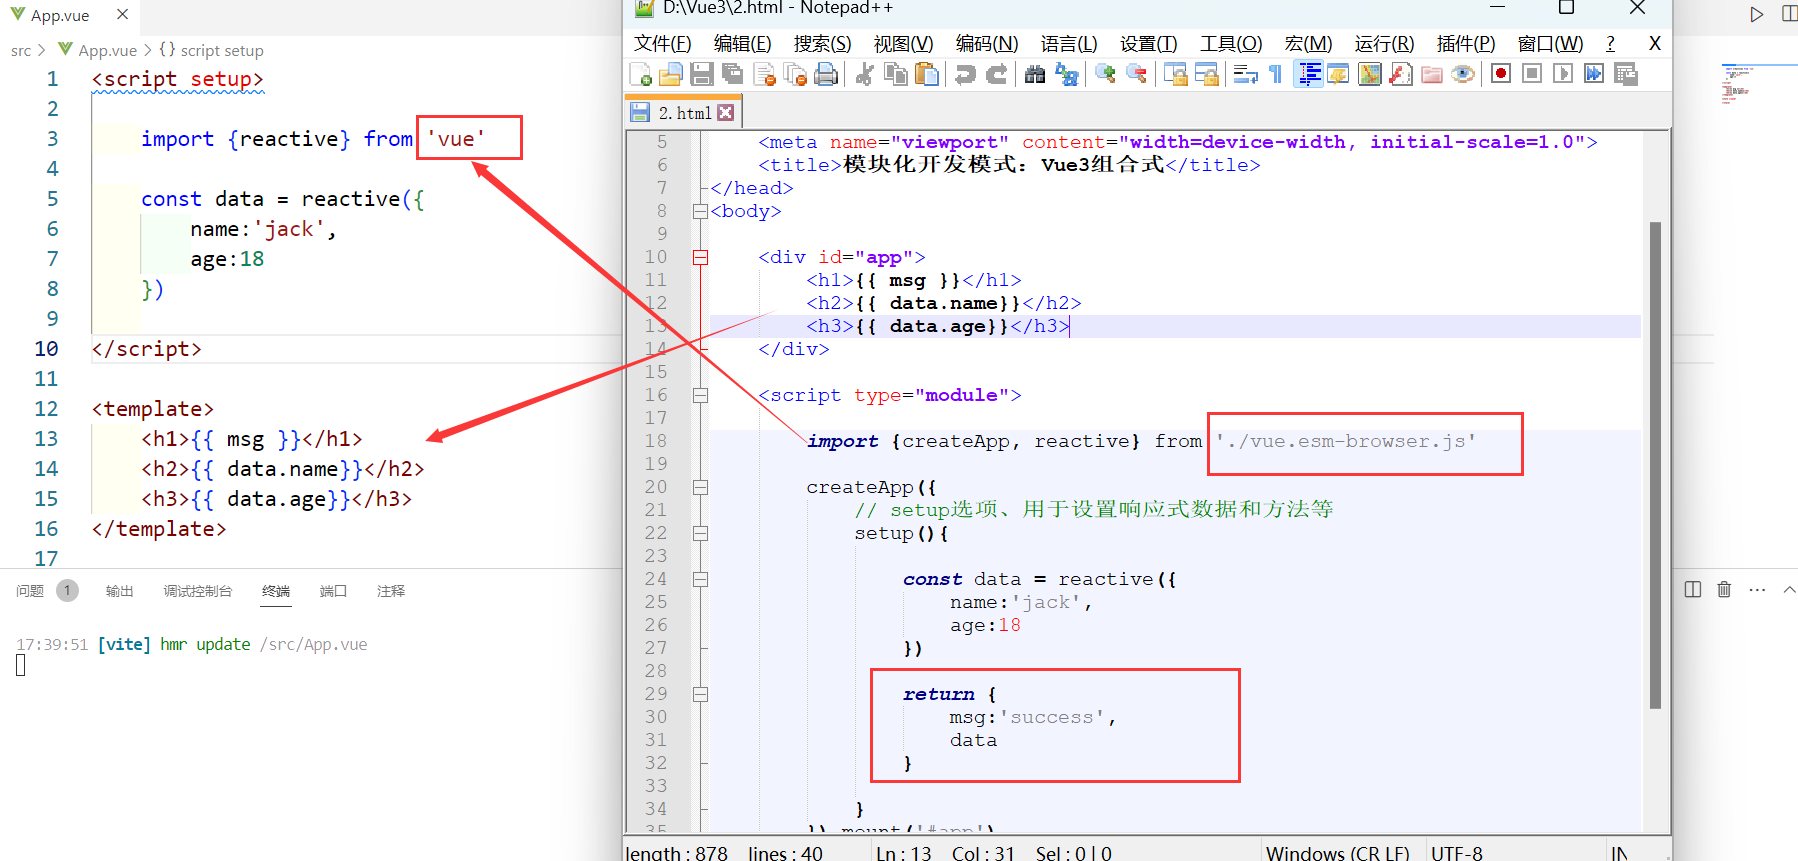Toggle file monitoring eye icon
The image size is (1798, 861).
1463,74
